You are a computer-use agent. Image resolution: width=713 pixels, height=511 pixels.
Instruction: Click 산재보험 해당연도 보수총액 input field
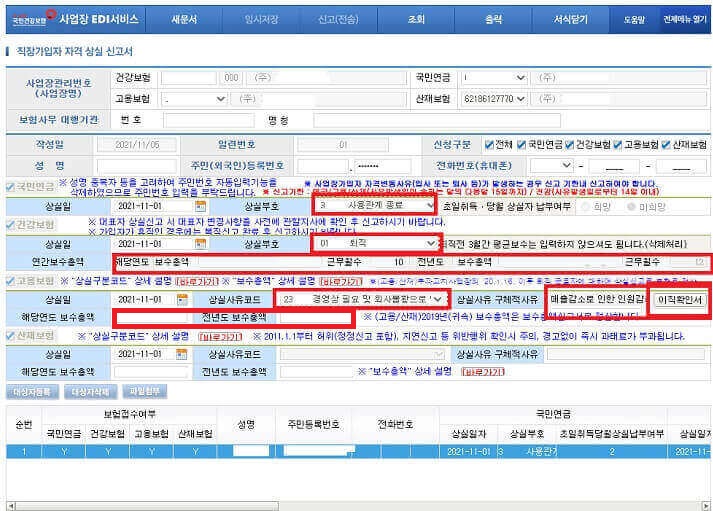(151, 372)
